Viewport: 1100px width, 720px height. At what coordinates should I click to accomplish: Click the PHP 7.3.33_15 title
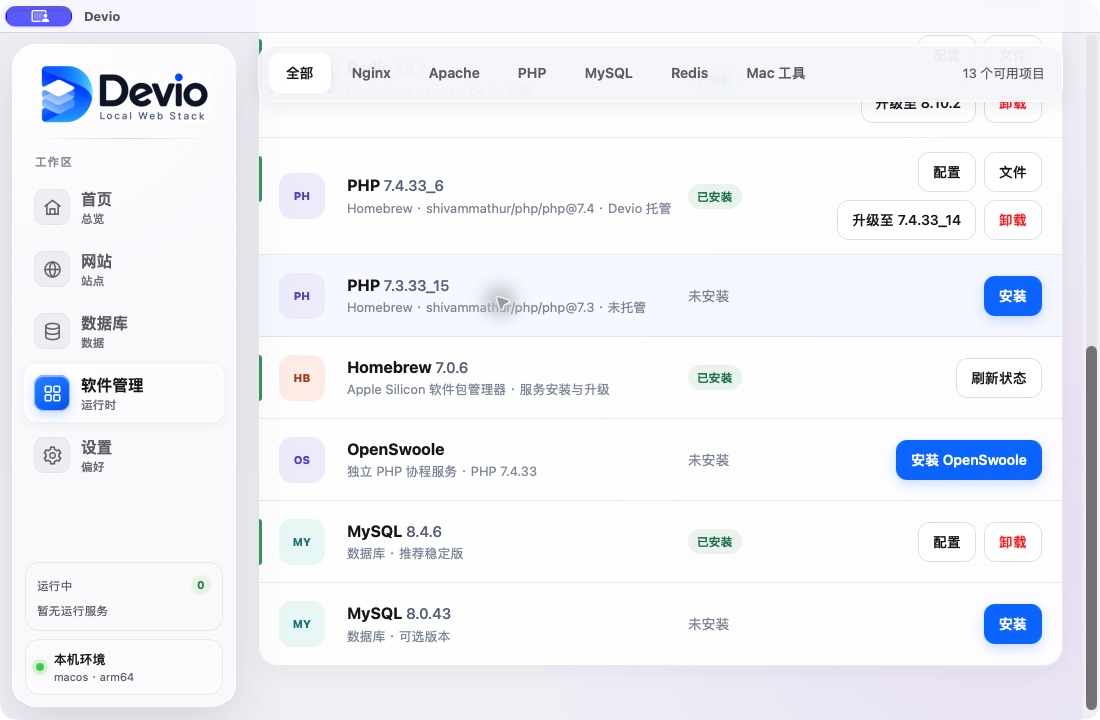coord(398,286)
